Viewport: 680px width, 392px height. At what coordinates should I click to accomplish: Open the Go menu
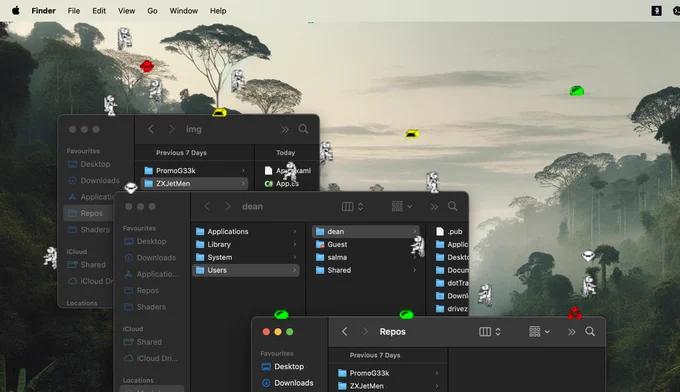152,11
